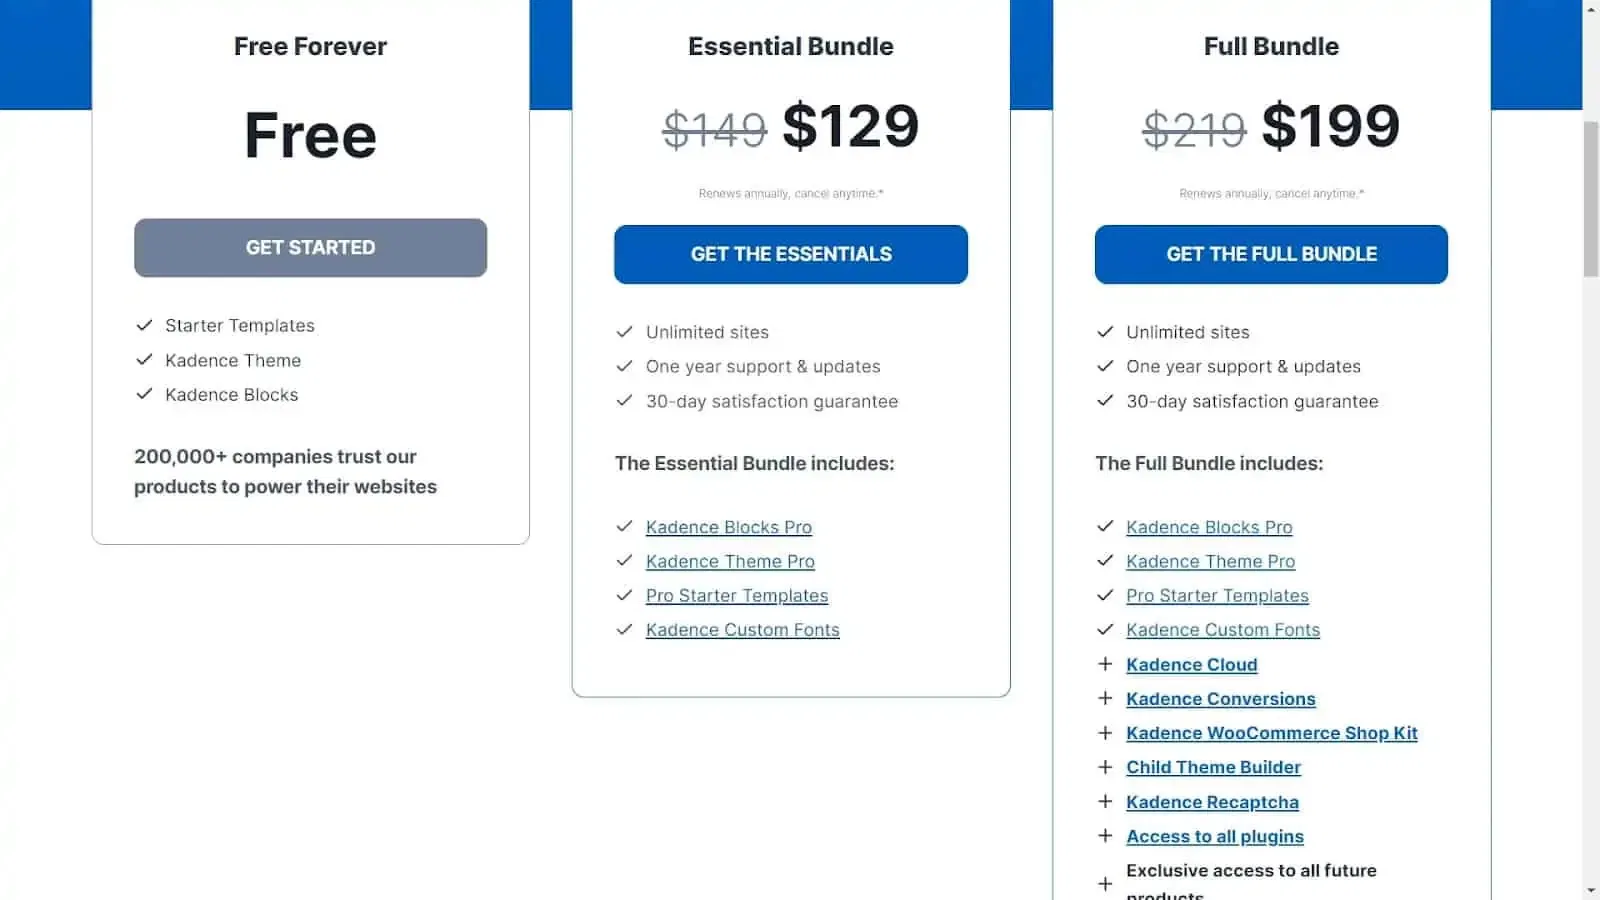The height and width of the screenshot is (900, 1600).
Task: Follow the Access to all plugins link
Action: (1215, 836)
